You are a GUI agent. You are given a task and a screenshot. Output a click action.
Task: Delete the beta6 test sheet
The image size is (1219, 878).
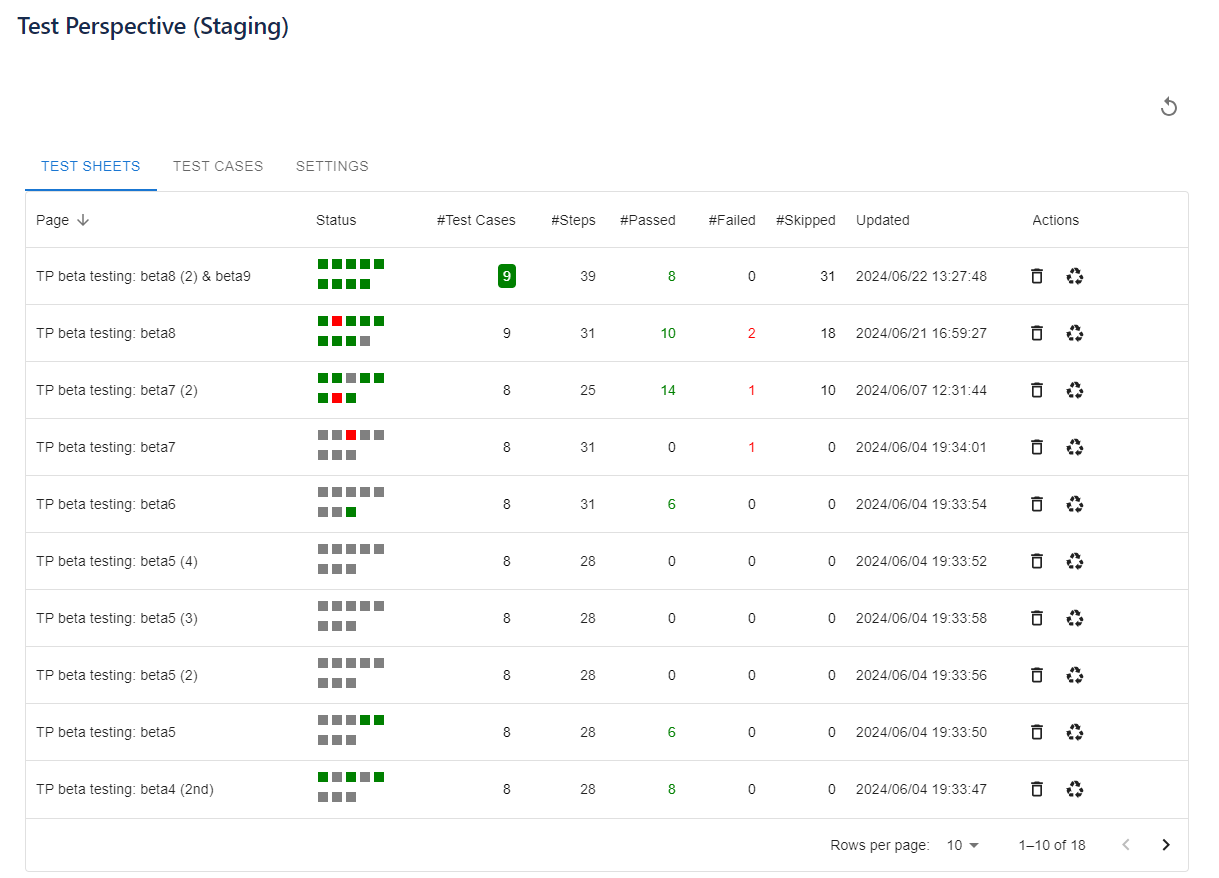[x=1036, y=504]
